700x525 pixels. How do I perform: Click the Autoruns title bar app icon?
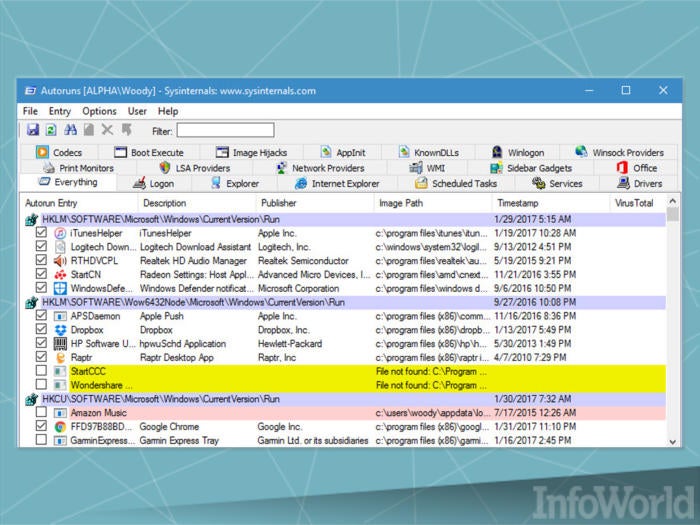click(30, 91)
